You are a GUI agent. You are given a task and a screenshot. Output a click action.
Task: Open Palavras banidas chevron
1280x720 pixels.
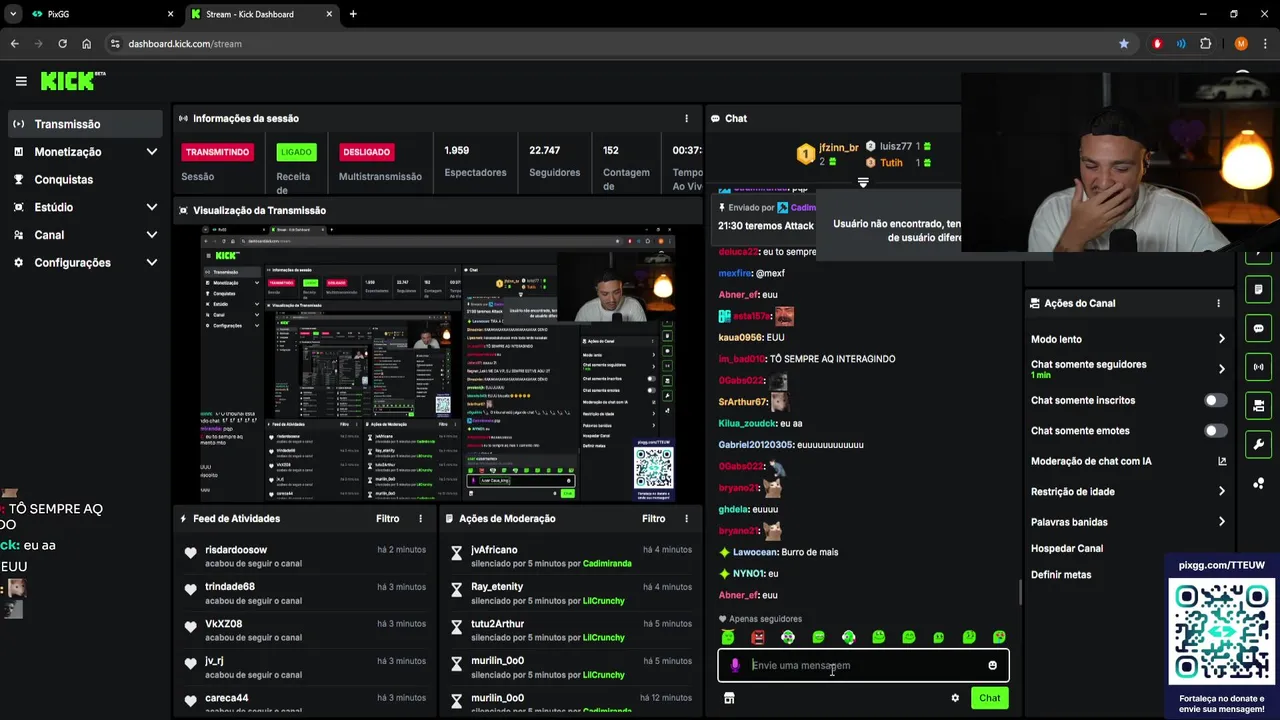1221,522
